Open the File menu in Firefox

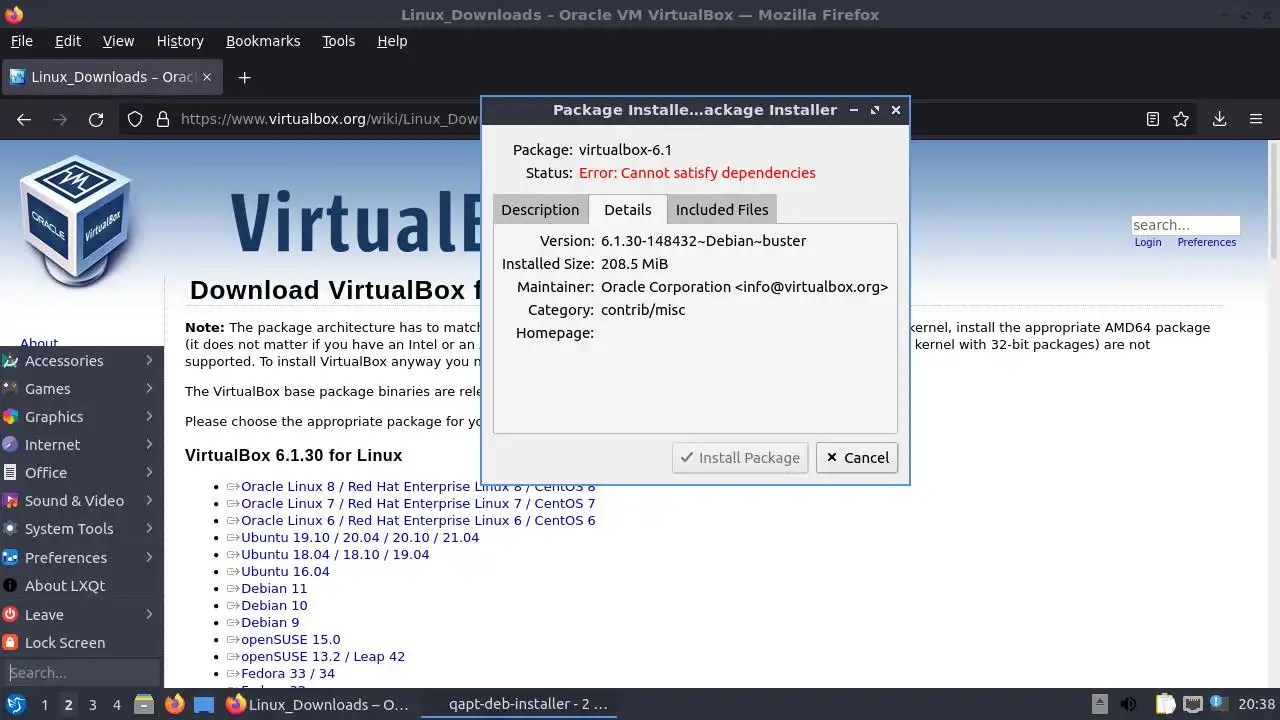click(21, 41)
